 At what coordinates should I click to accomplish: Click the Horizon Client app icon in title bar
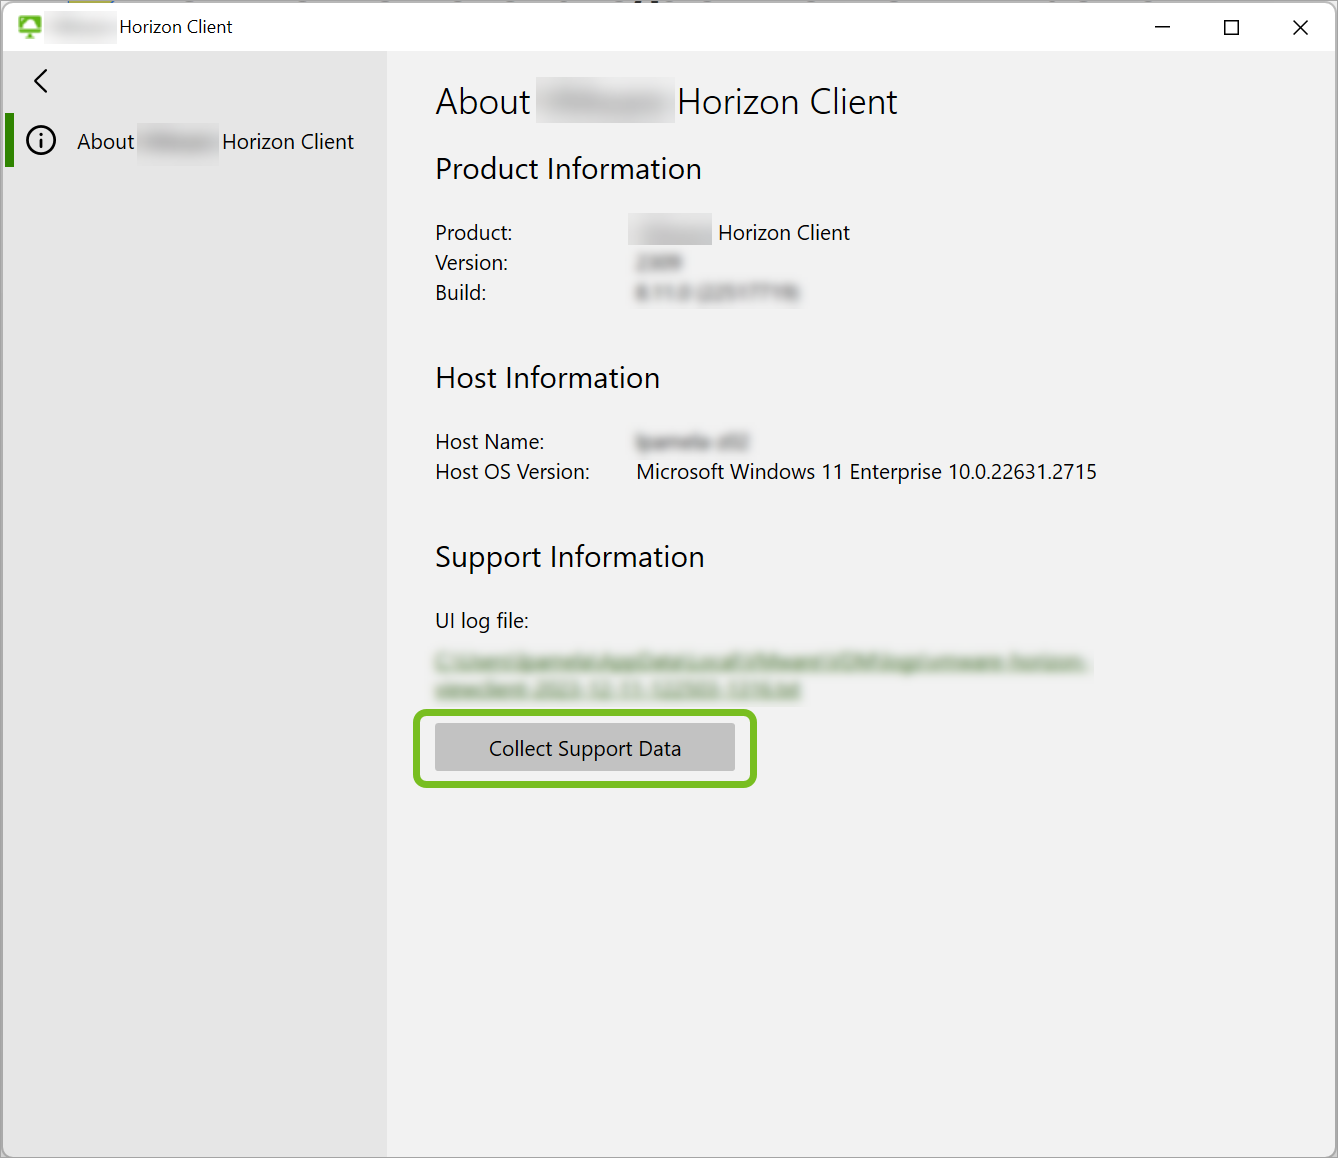(30, 27)
